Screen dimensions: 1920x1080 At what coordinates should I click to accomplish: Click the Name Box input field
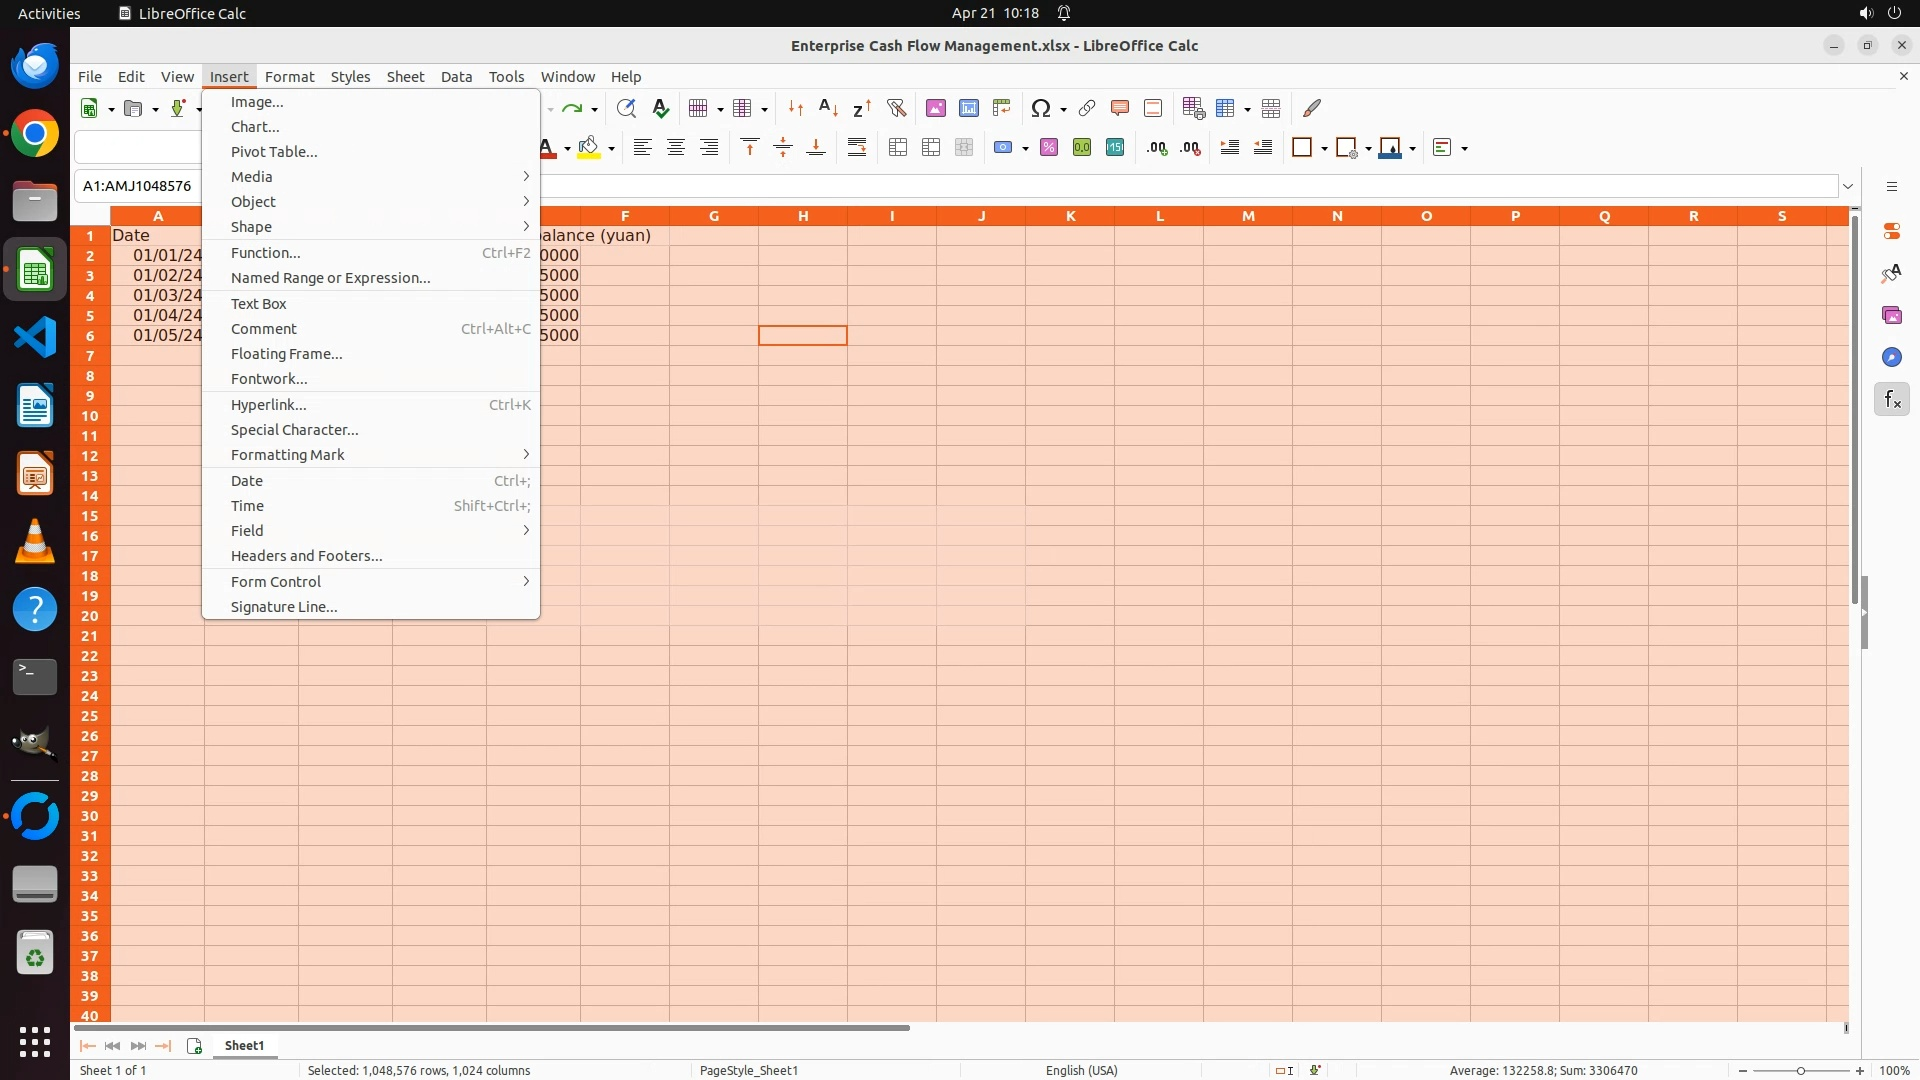[x=138, y=186]
